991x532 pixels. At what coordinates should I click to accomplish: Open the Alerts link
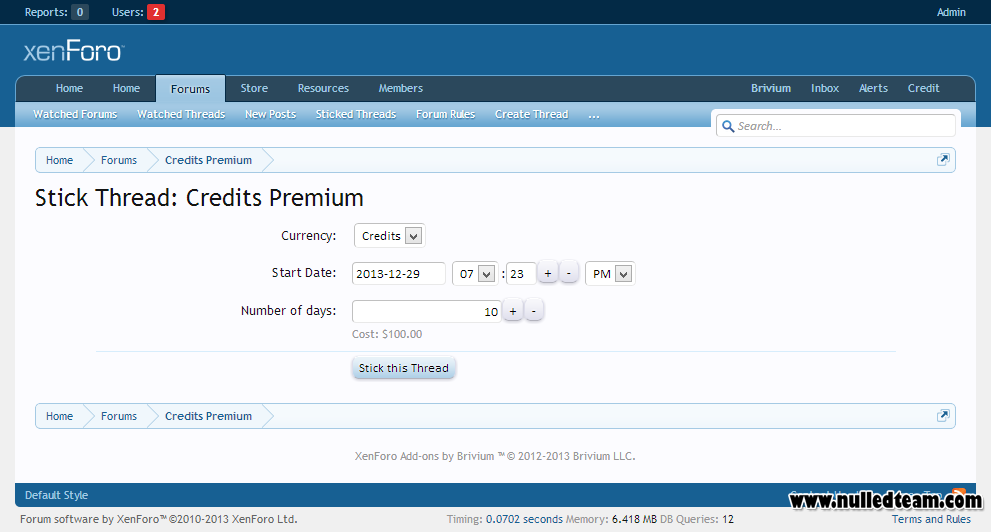[x=873, y=88]
